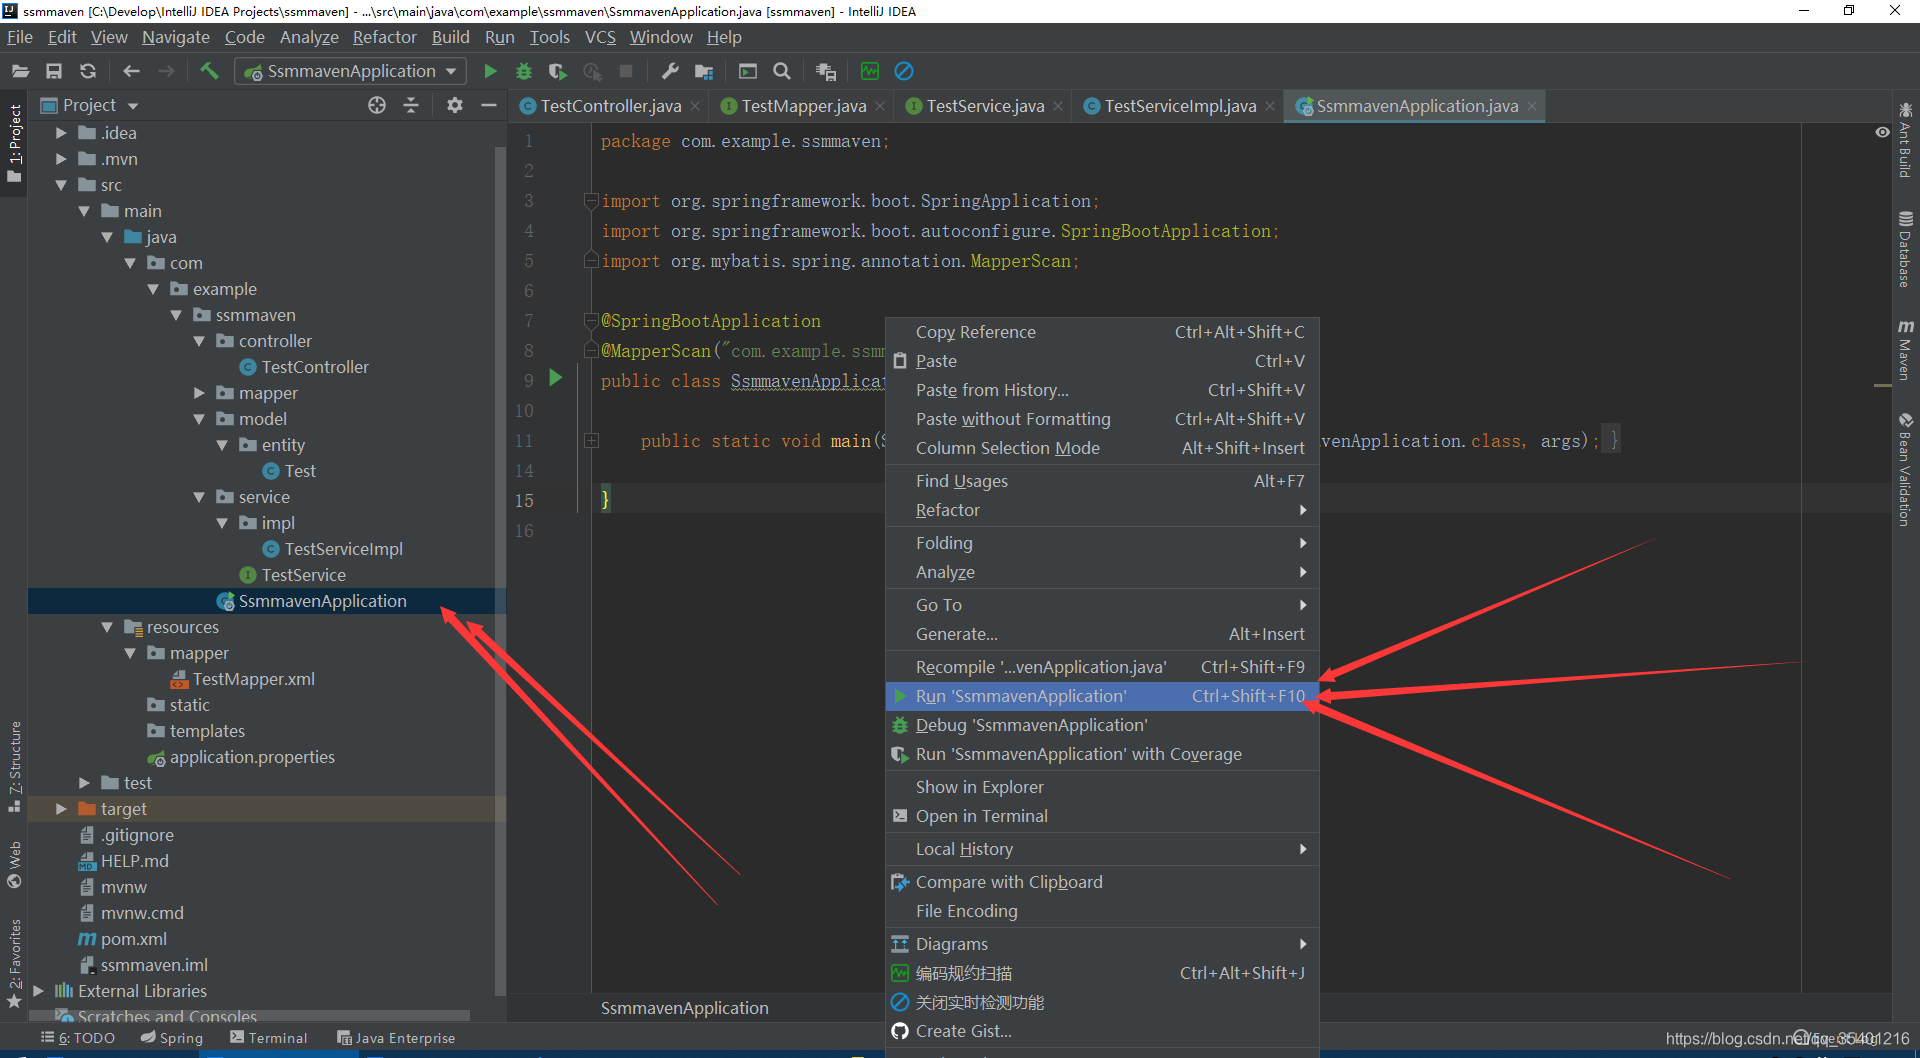1920x1058 pixels.
Task: Click the Back navigation arrow
Action: (x=131, y=71)
